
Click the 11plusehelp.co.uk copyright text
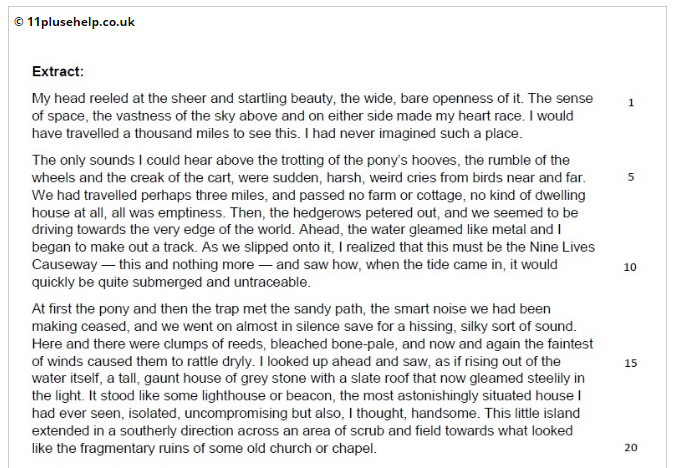(x=75, y=22)
